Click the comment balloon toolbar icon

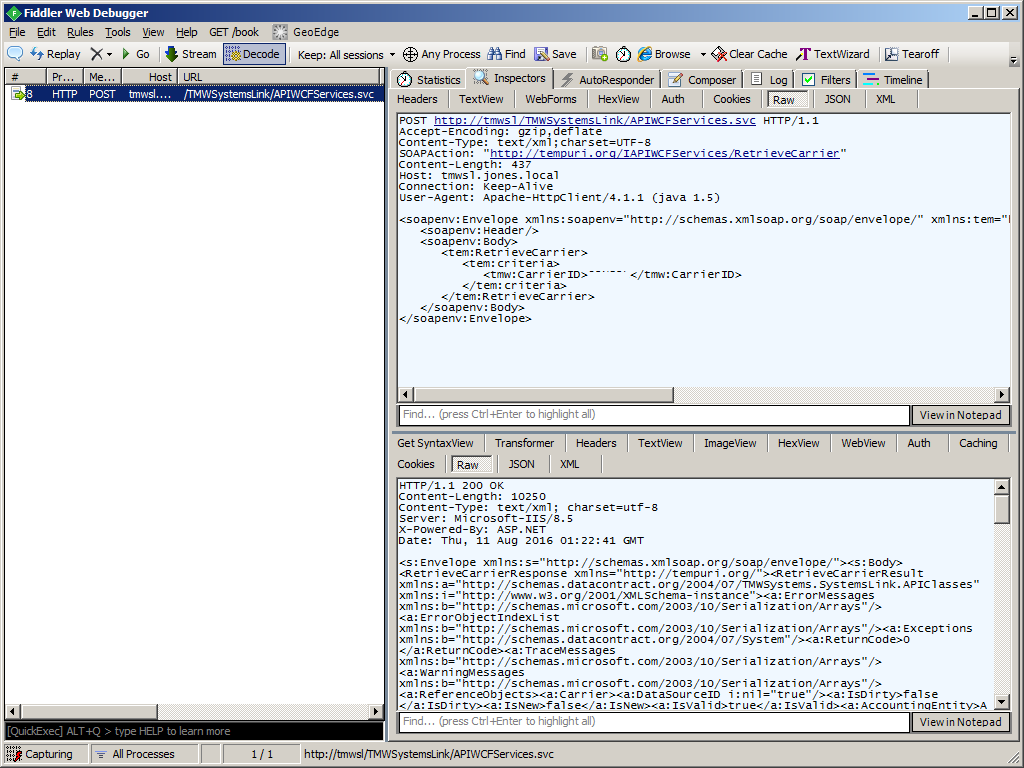[15, 54]
